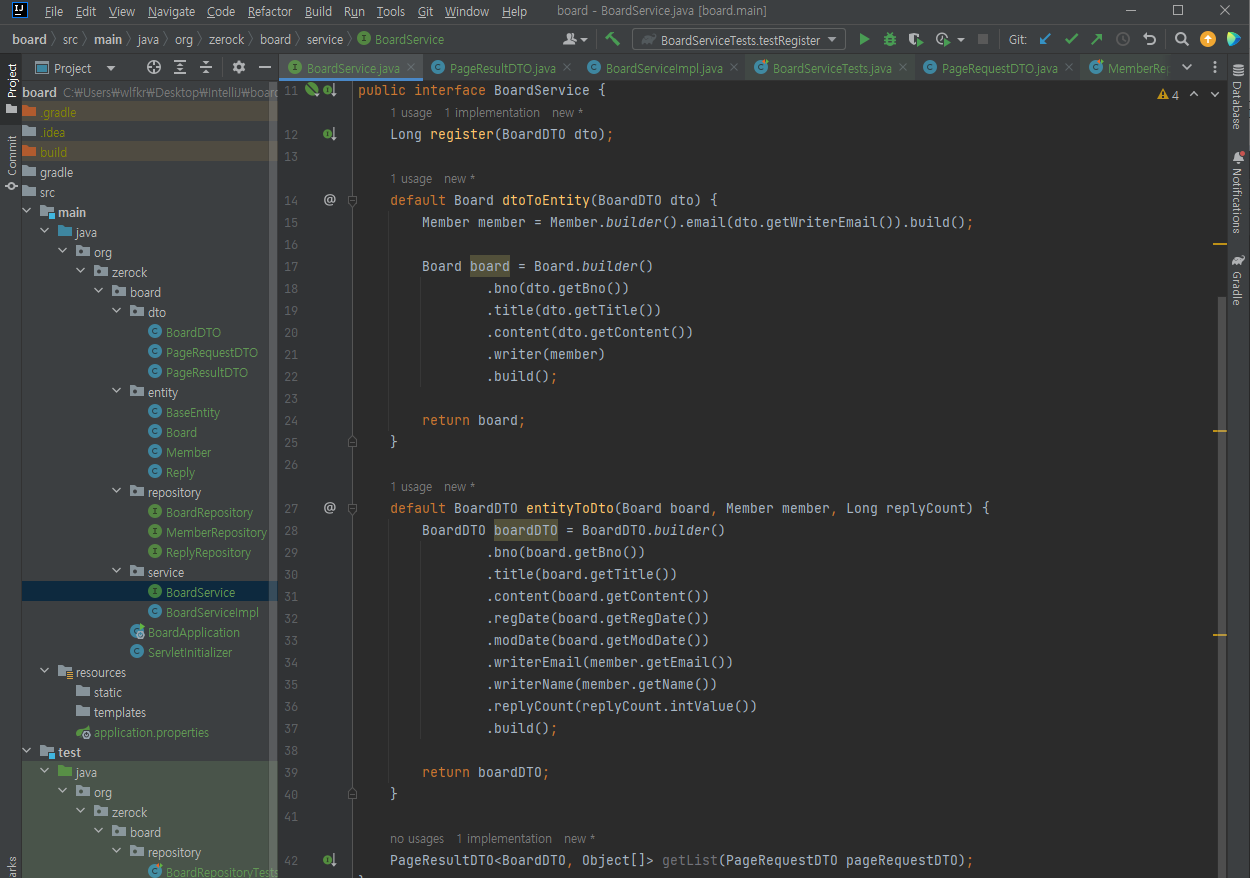Select application.properties in the project tree
This screenshot has width=1250, height=878.
point(151,732)
